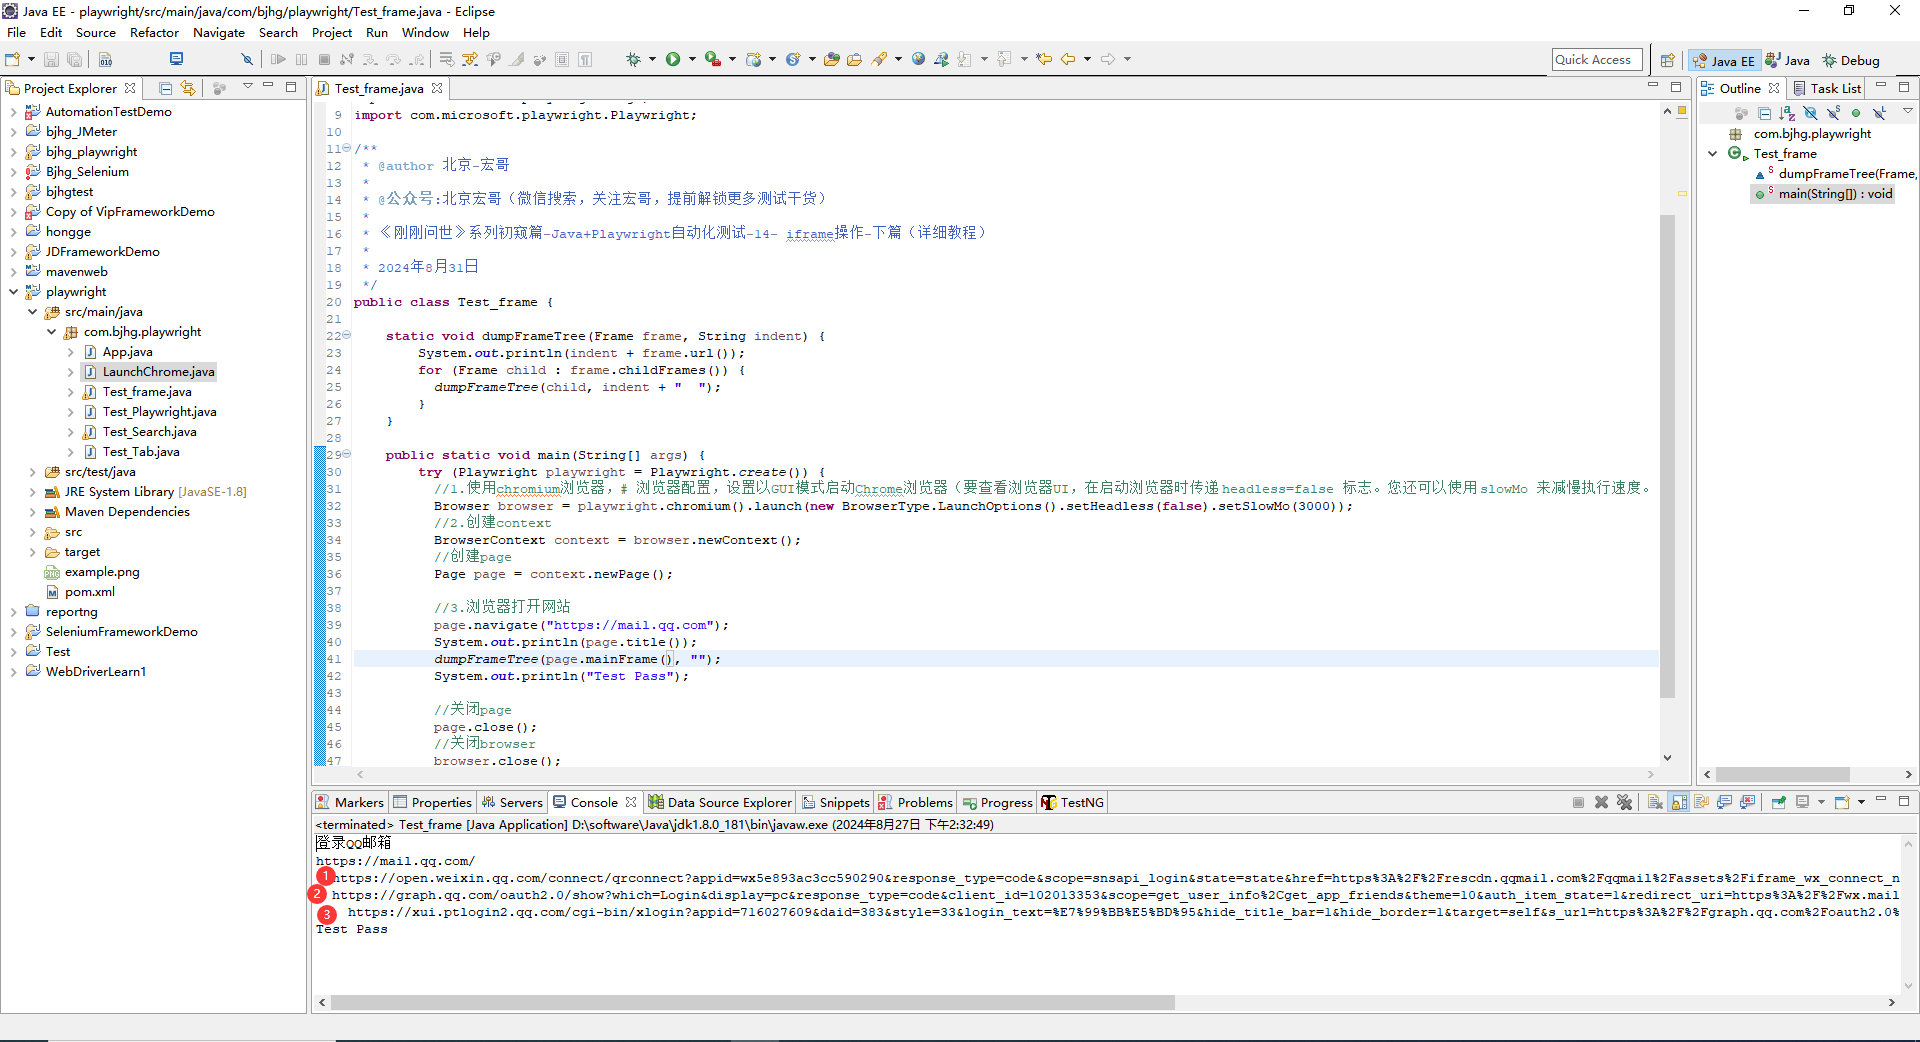Screen dimensions: 1920x1042
Task: Run the program with the green Run button
Action: click(673, 59)
